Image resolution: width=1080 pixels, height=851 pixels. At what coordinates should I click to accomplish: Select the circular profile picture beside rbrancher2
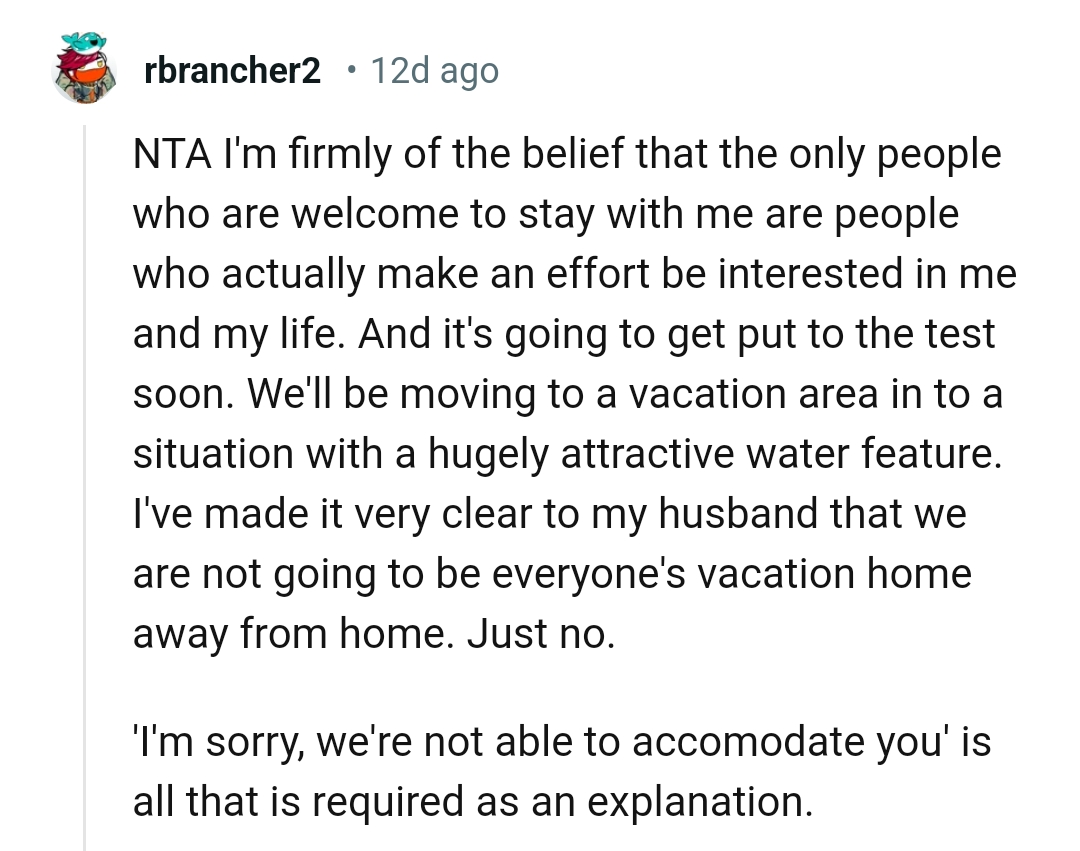pos(83,68)
